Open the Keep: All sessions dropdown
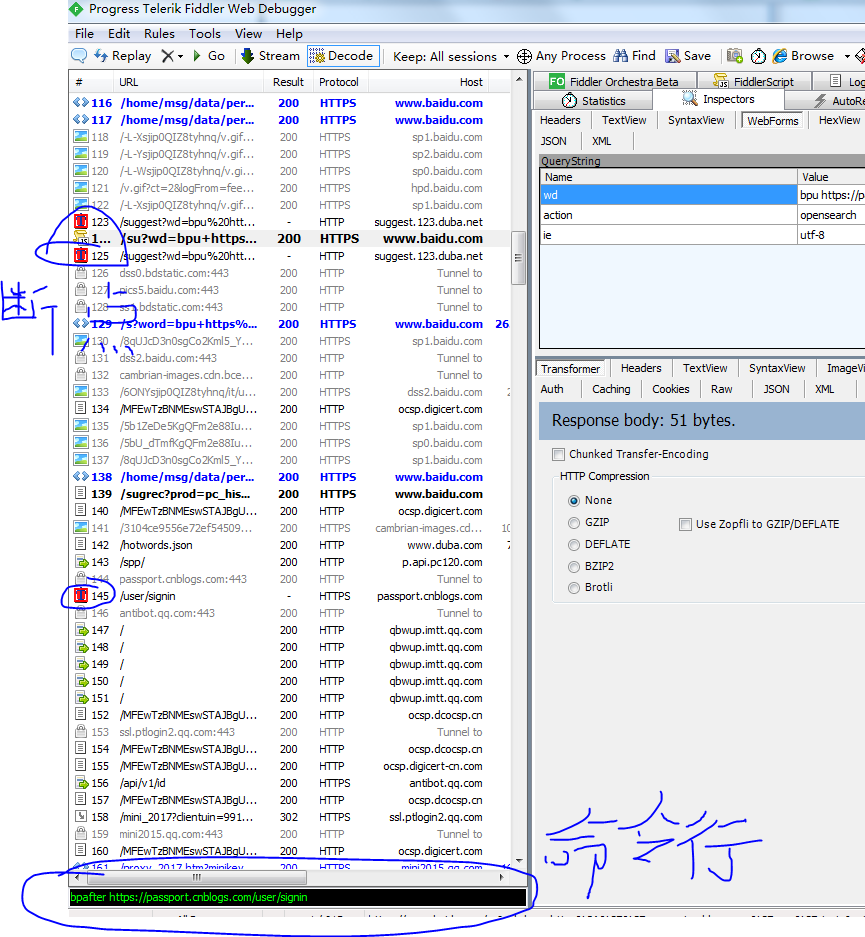865x937 pixels. click(x=451, y=57)
